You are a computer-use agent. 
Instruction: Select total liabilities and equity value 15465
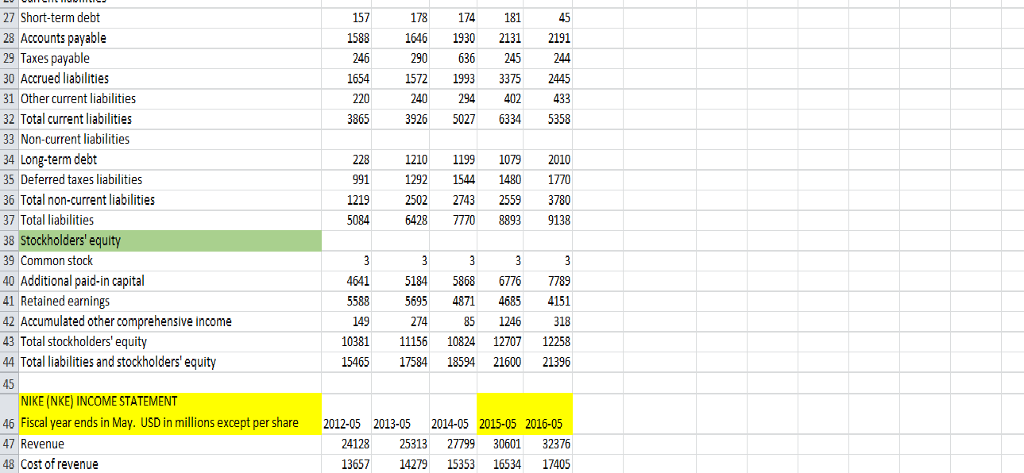click(x=347, y=362)
